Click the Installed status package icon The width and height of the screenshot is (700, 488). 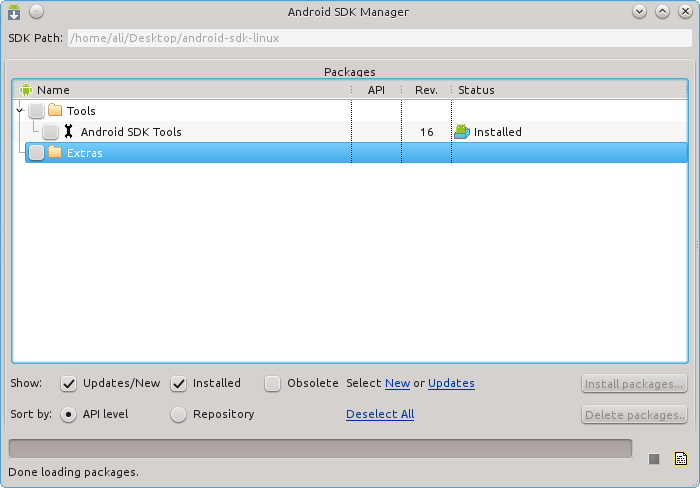click(x=462, y=132)
